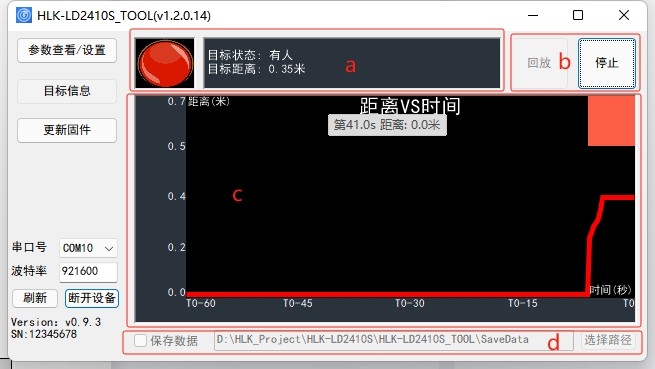Viewport: 655px width, 369px height.
Task: Click the 回放 playback button
Action: (x=539, y=63)
